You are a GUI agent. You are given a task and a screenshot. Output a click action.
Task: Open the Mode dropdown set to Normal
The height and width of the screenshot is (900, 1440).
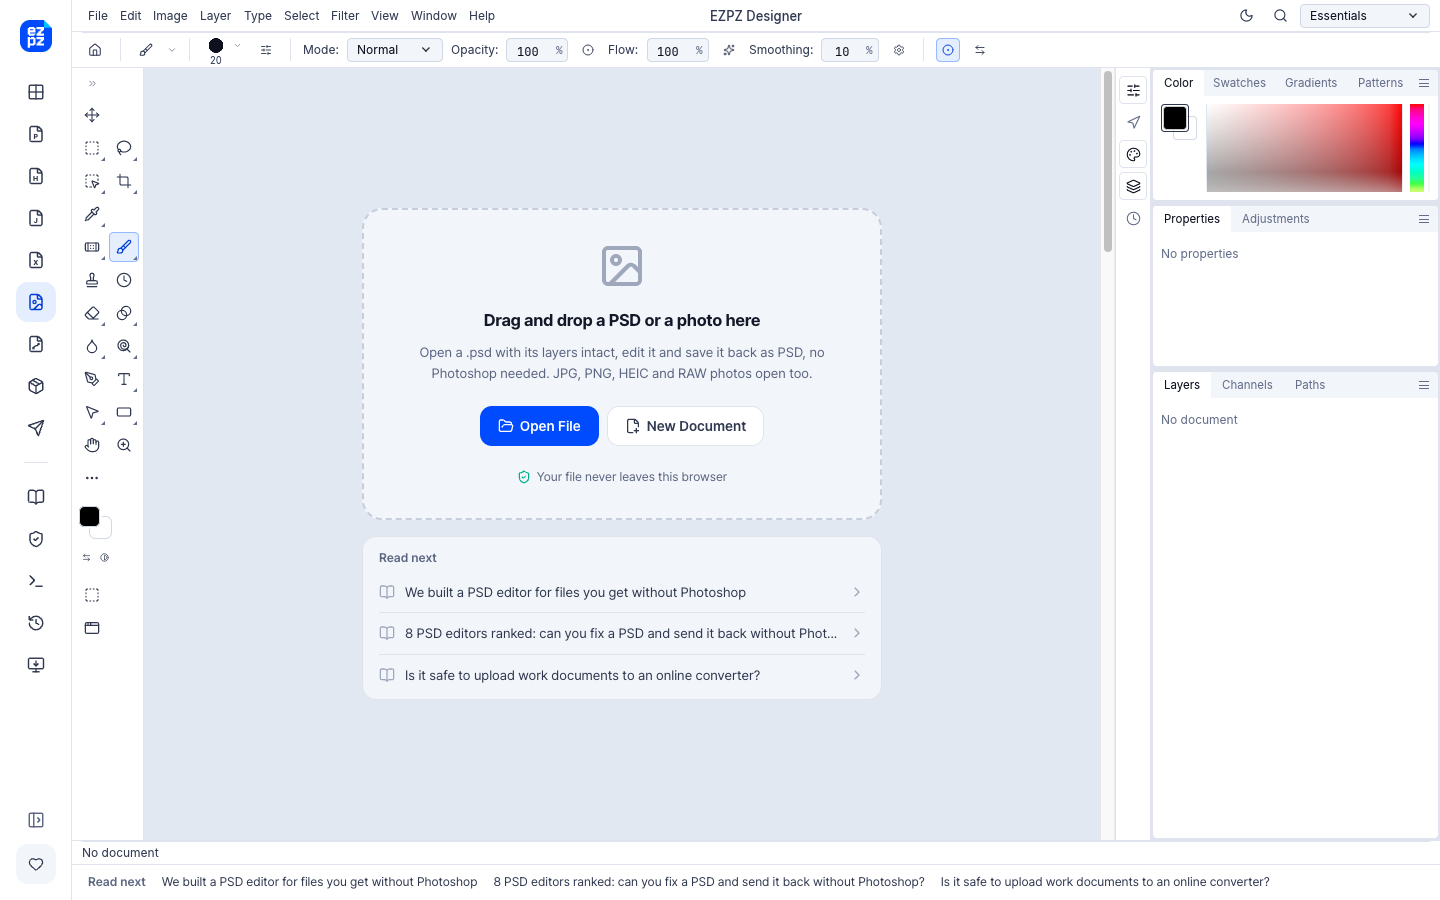tap(394, 50)
